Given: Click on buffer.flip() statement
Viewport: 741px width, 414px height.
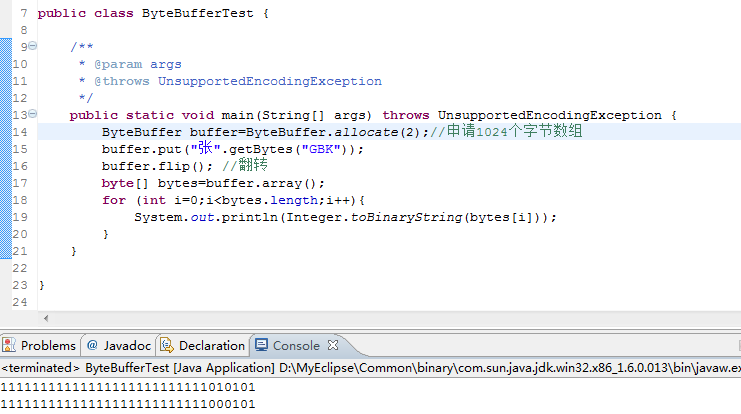Looking at the screenshot, I should [157, 166].
